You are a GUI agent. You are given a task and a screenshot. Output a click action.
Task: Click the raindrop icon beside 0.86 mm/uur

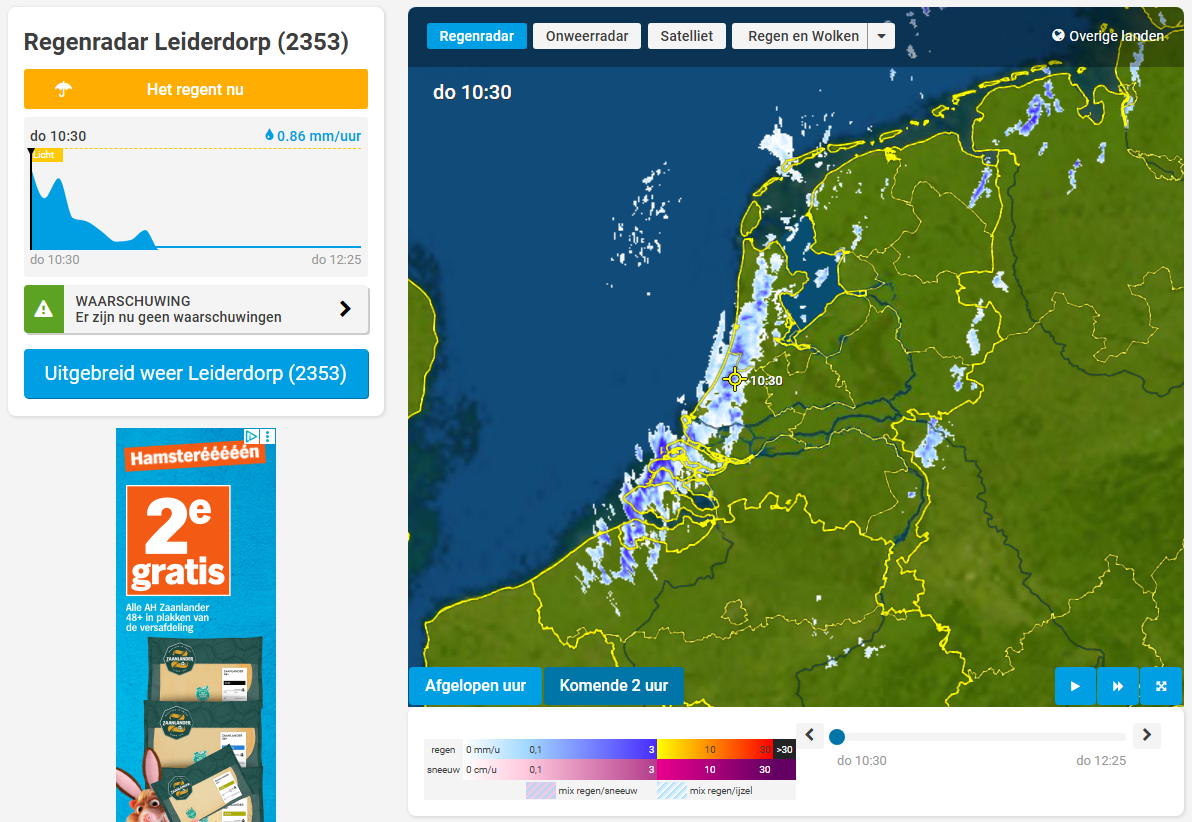coord(269,135)
